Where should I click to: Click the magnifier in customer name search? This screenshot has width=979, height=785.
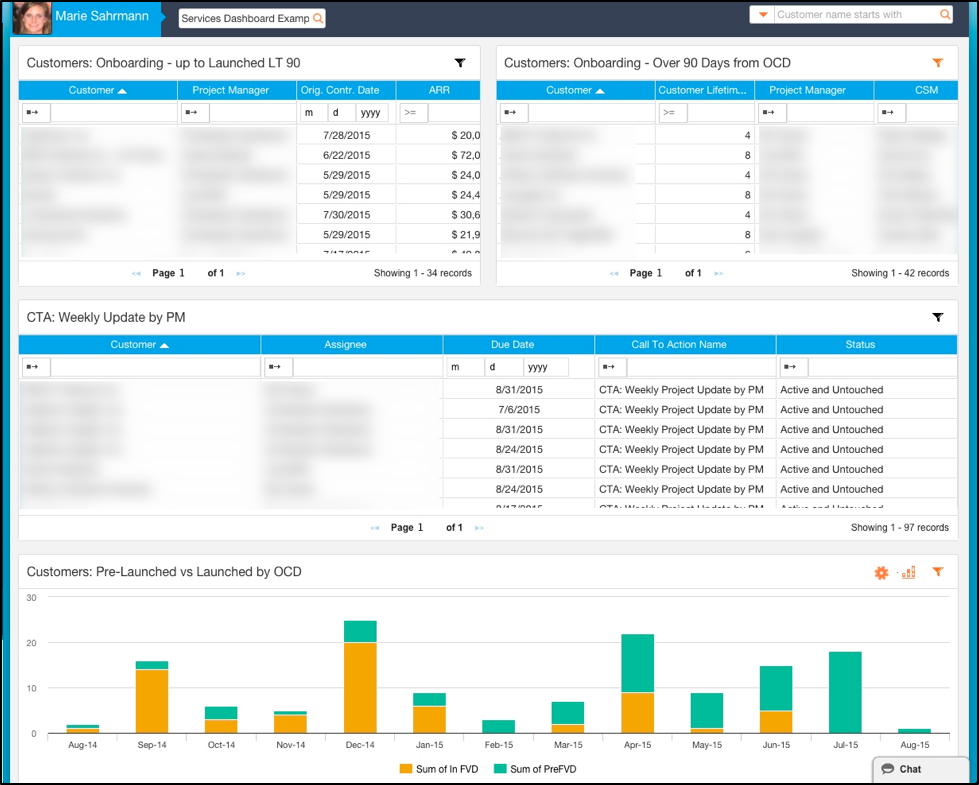(x=944, y=15)
